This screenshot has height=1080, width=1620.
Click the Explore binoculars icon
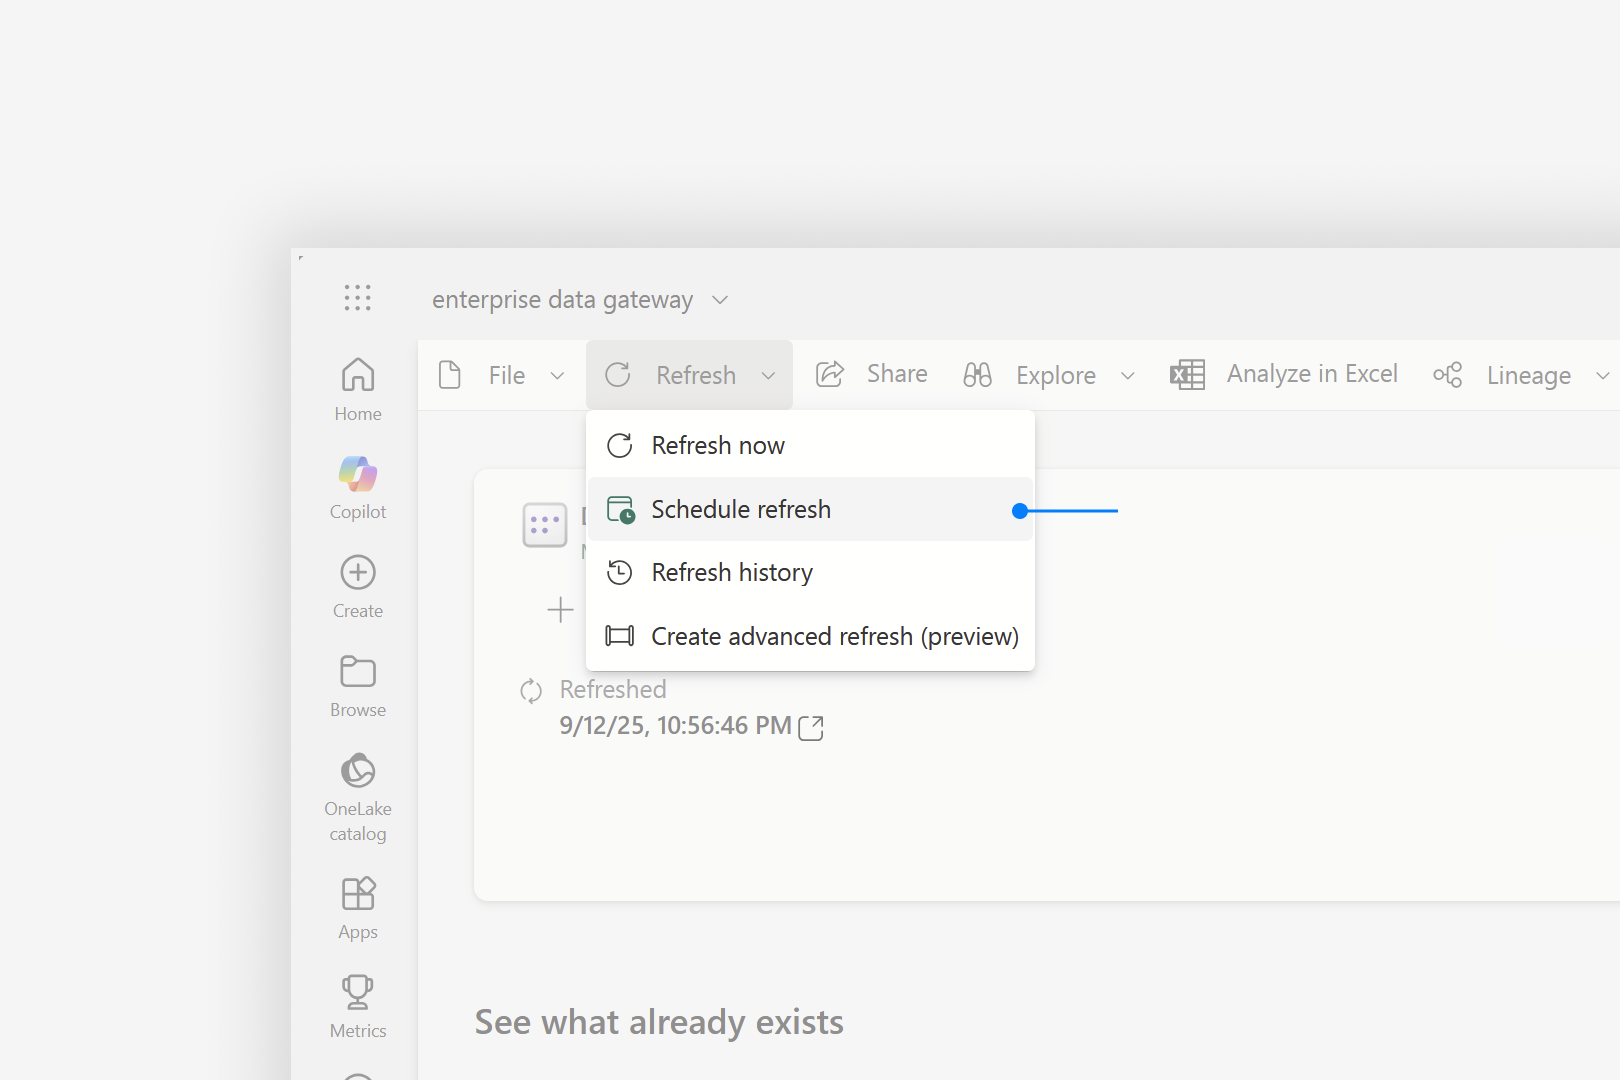[977, 375]
